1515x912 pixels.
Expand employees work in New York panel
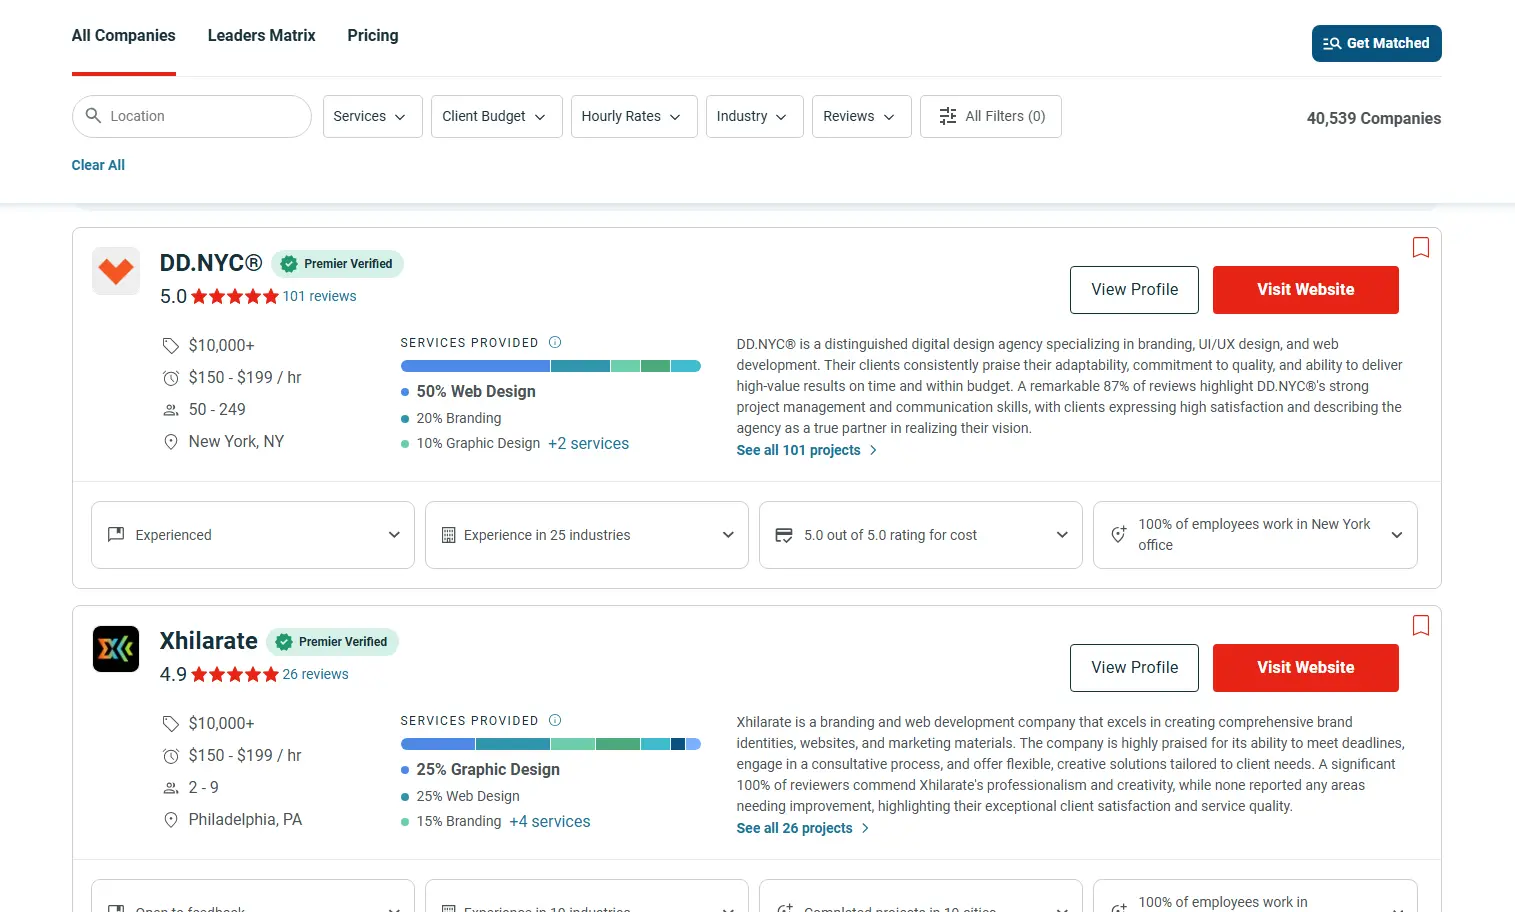1255,535
